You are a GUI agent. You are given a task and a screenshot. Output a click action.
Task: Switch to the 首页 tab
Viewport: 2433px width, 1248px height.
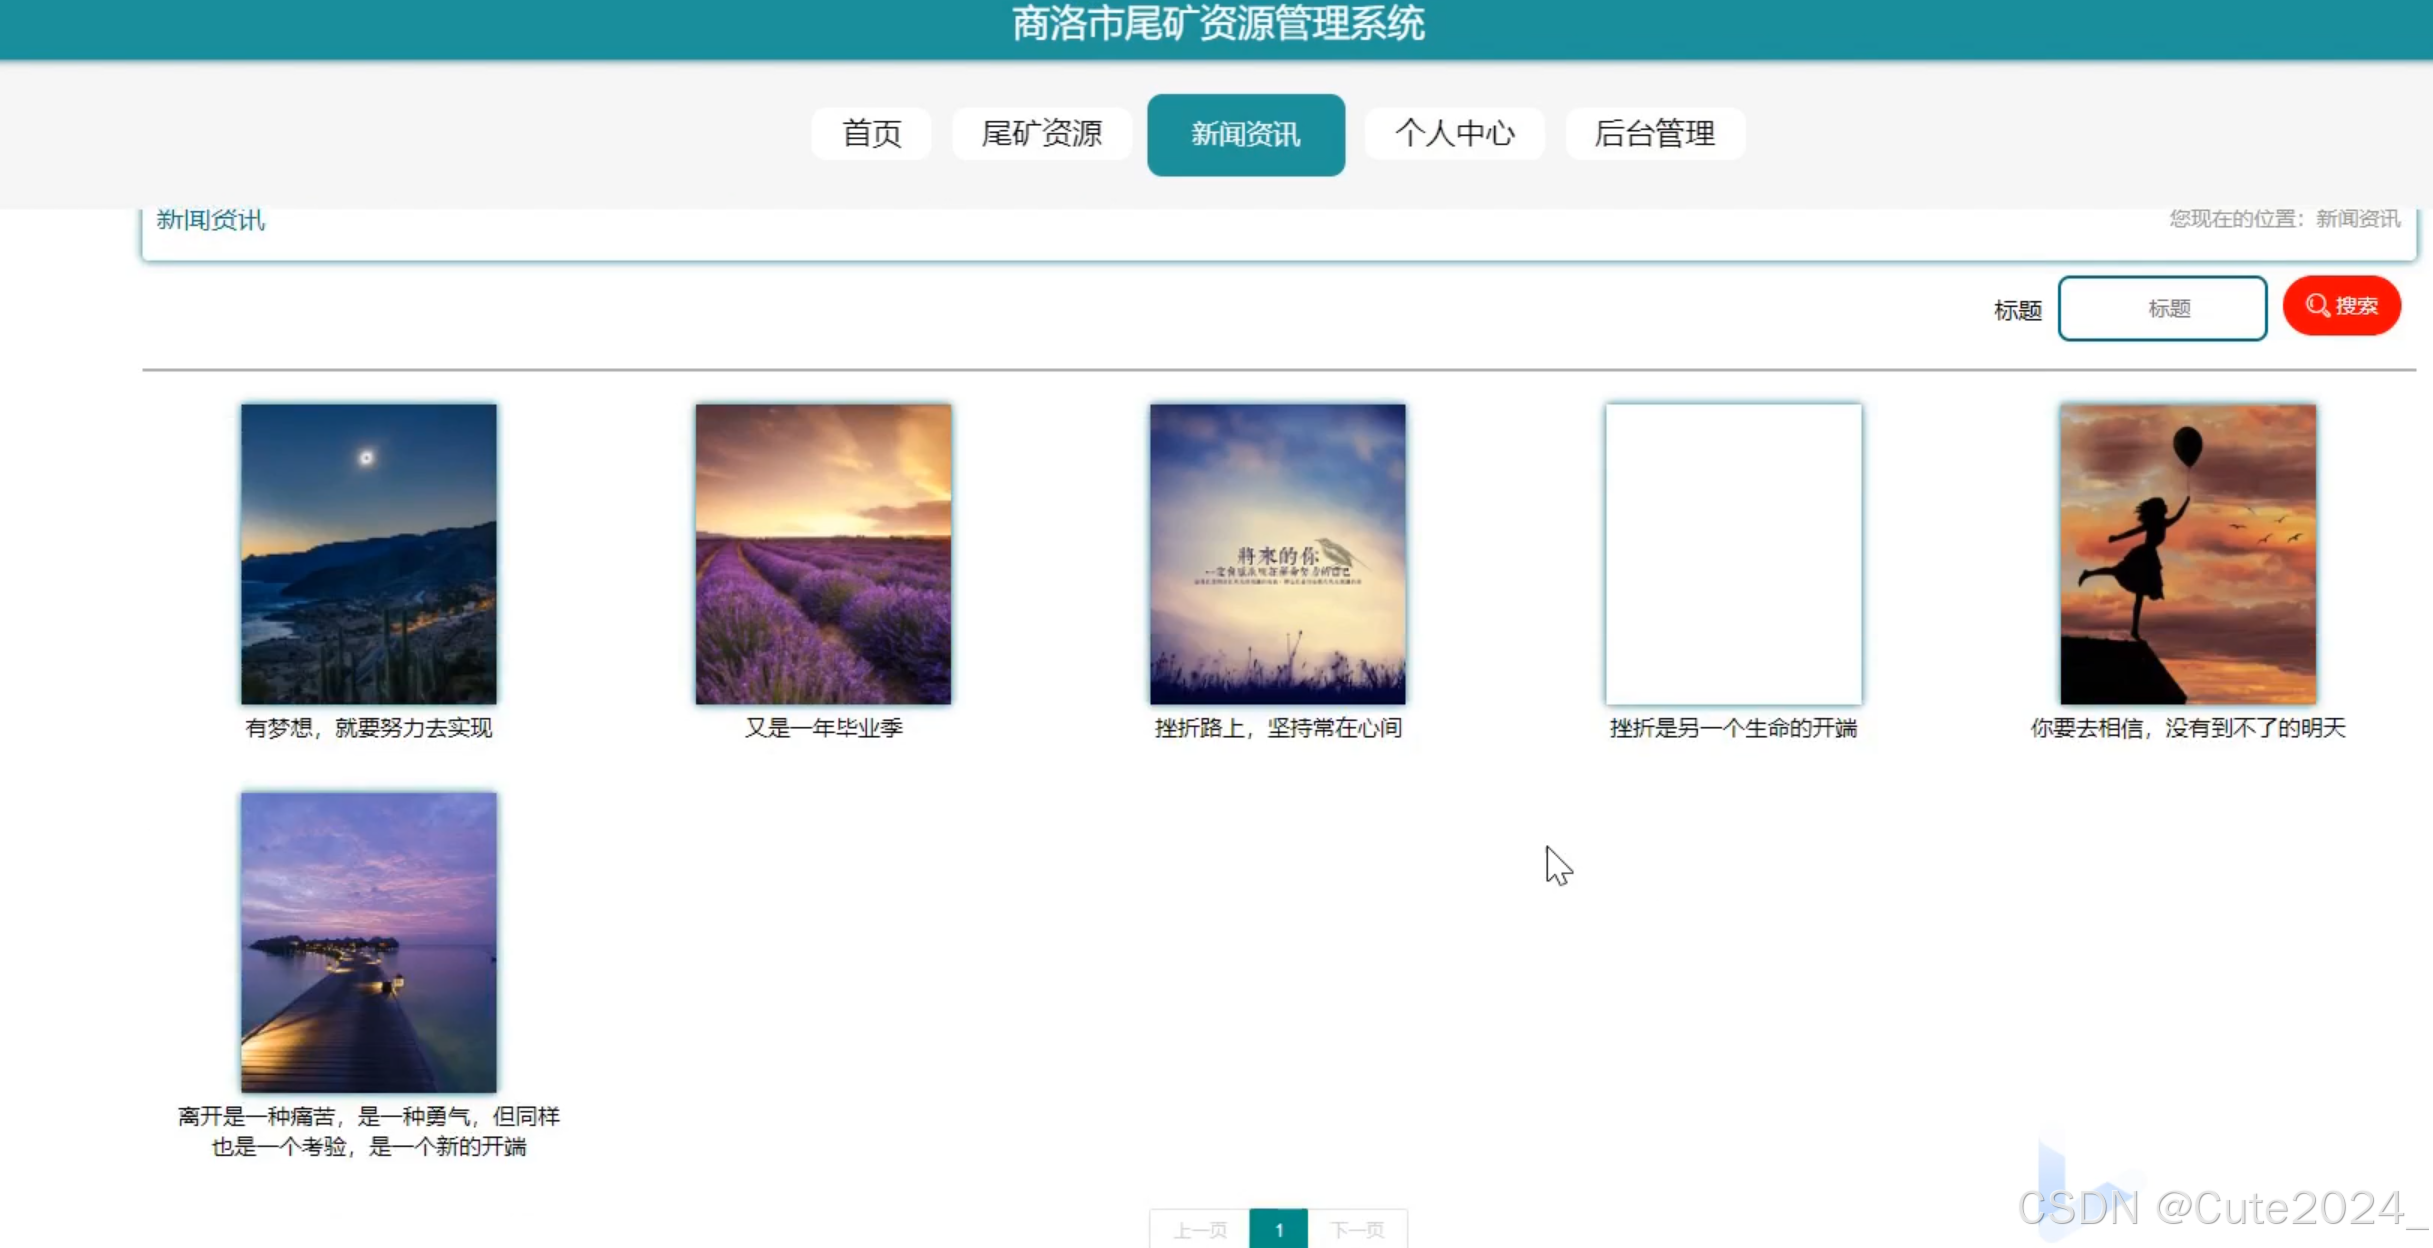coord(870,133)
